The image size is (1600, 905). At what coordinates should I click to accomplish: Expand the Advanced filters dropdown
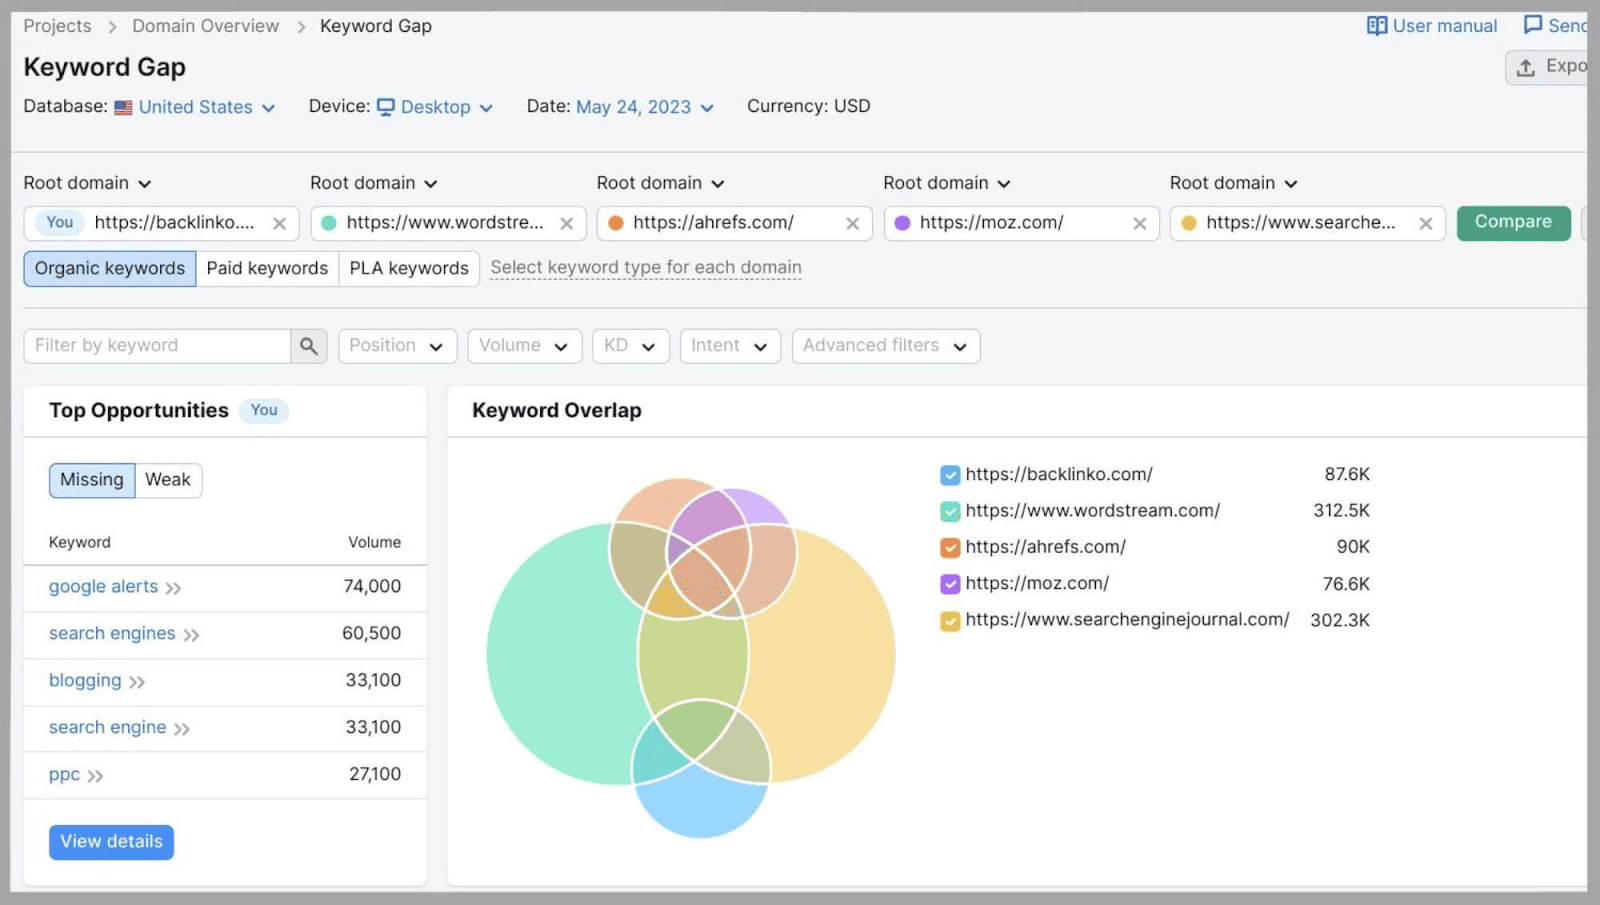[x=884, y=345]
